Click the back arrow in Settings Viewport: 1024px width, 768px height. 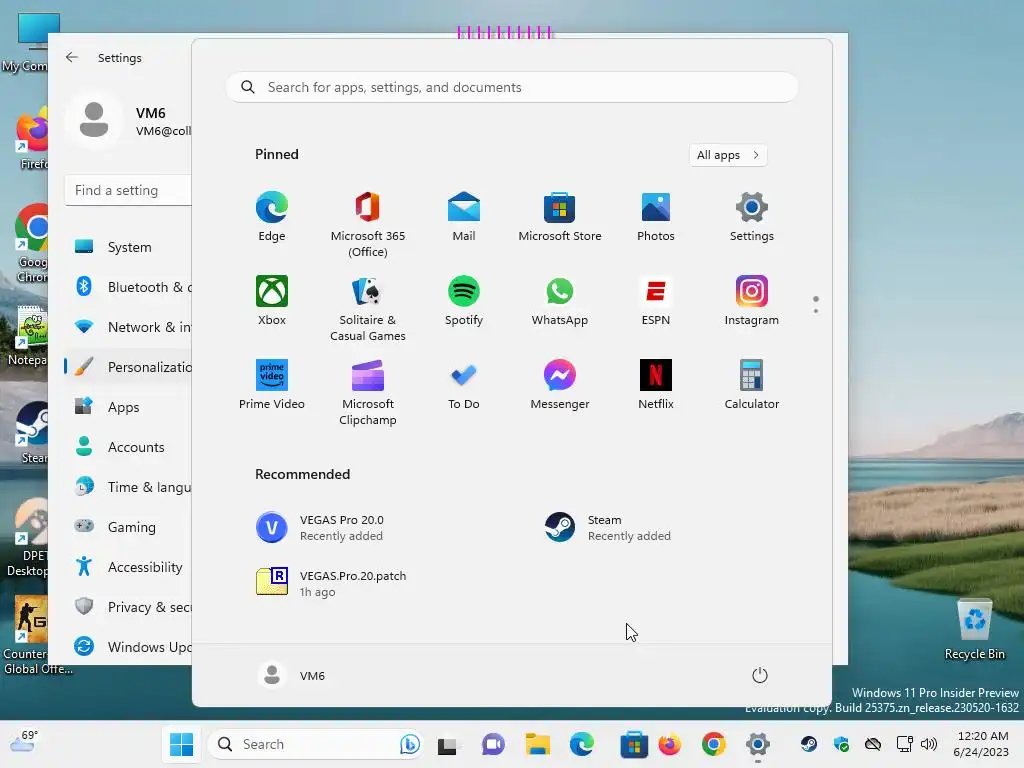coord(72,57)
